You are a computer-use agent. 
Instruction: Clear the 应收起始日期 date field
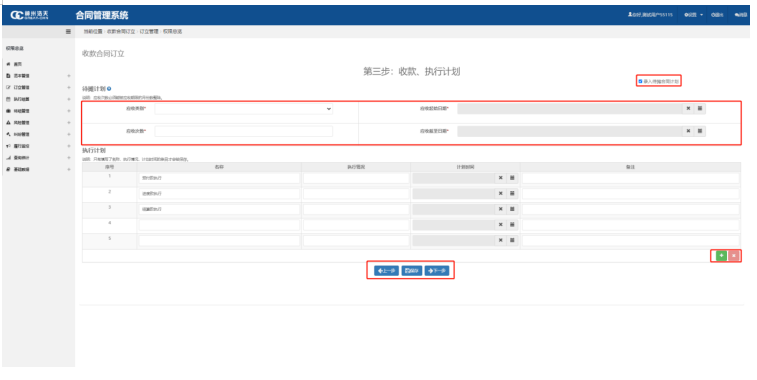(x=688, y=109)
